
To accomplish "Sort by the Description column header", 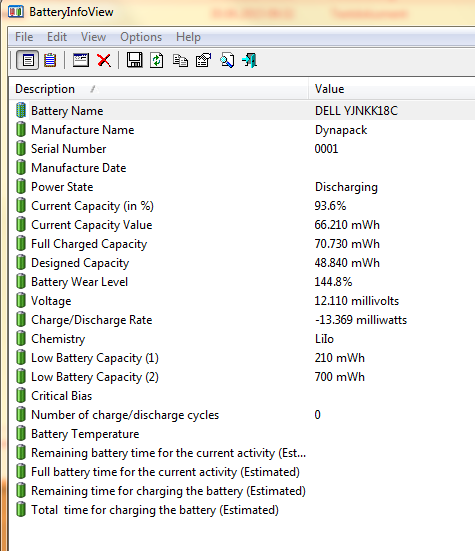I will tap(159, 89).
